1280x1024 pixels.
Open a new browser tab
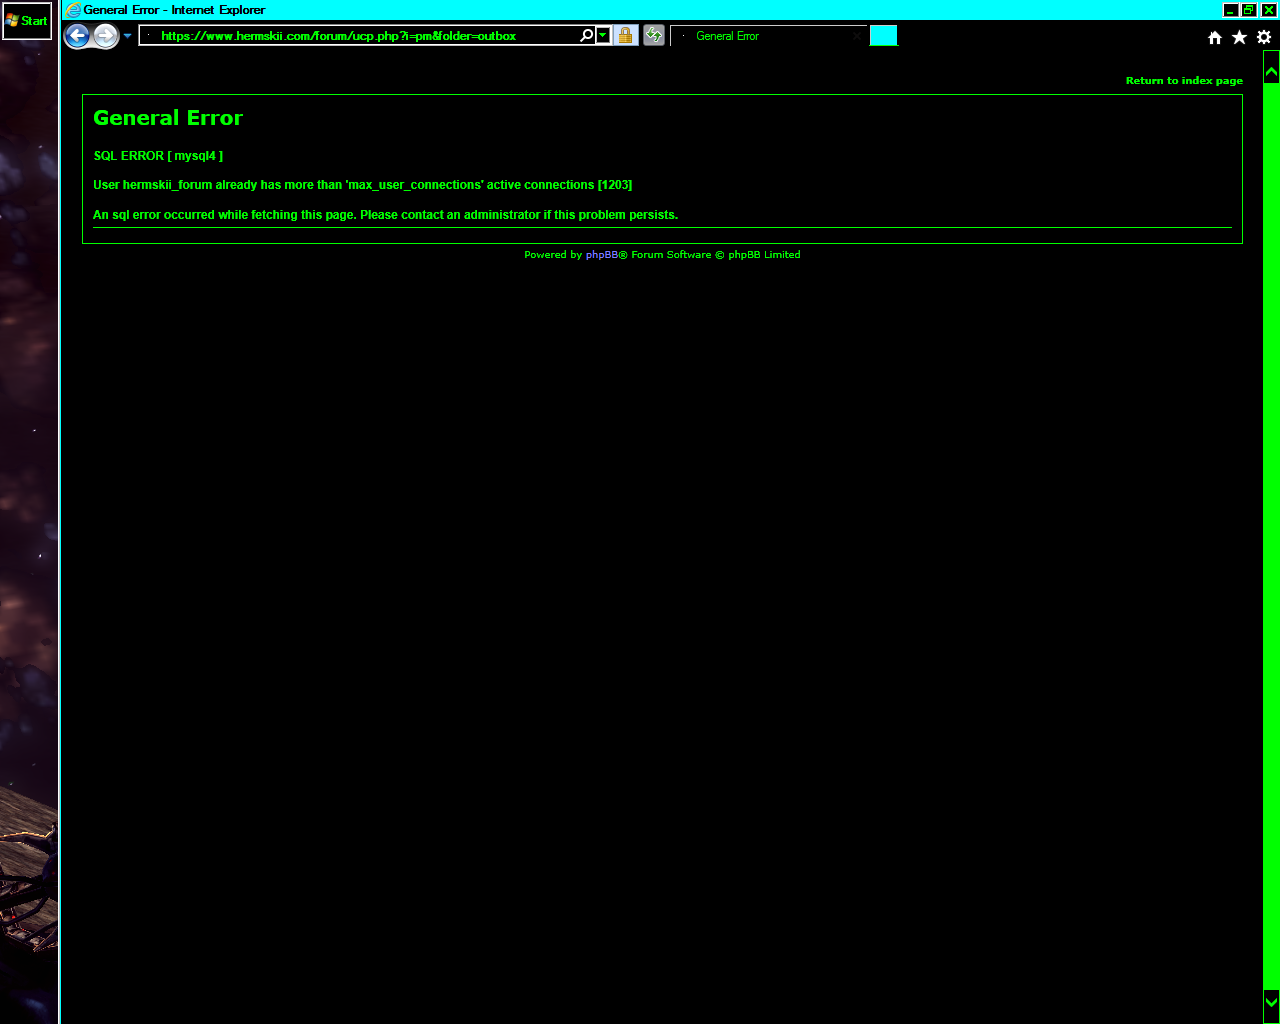pyautogui.click(x=883, y=34)
